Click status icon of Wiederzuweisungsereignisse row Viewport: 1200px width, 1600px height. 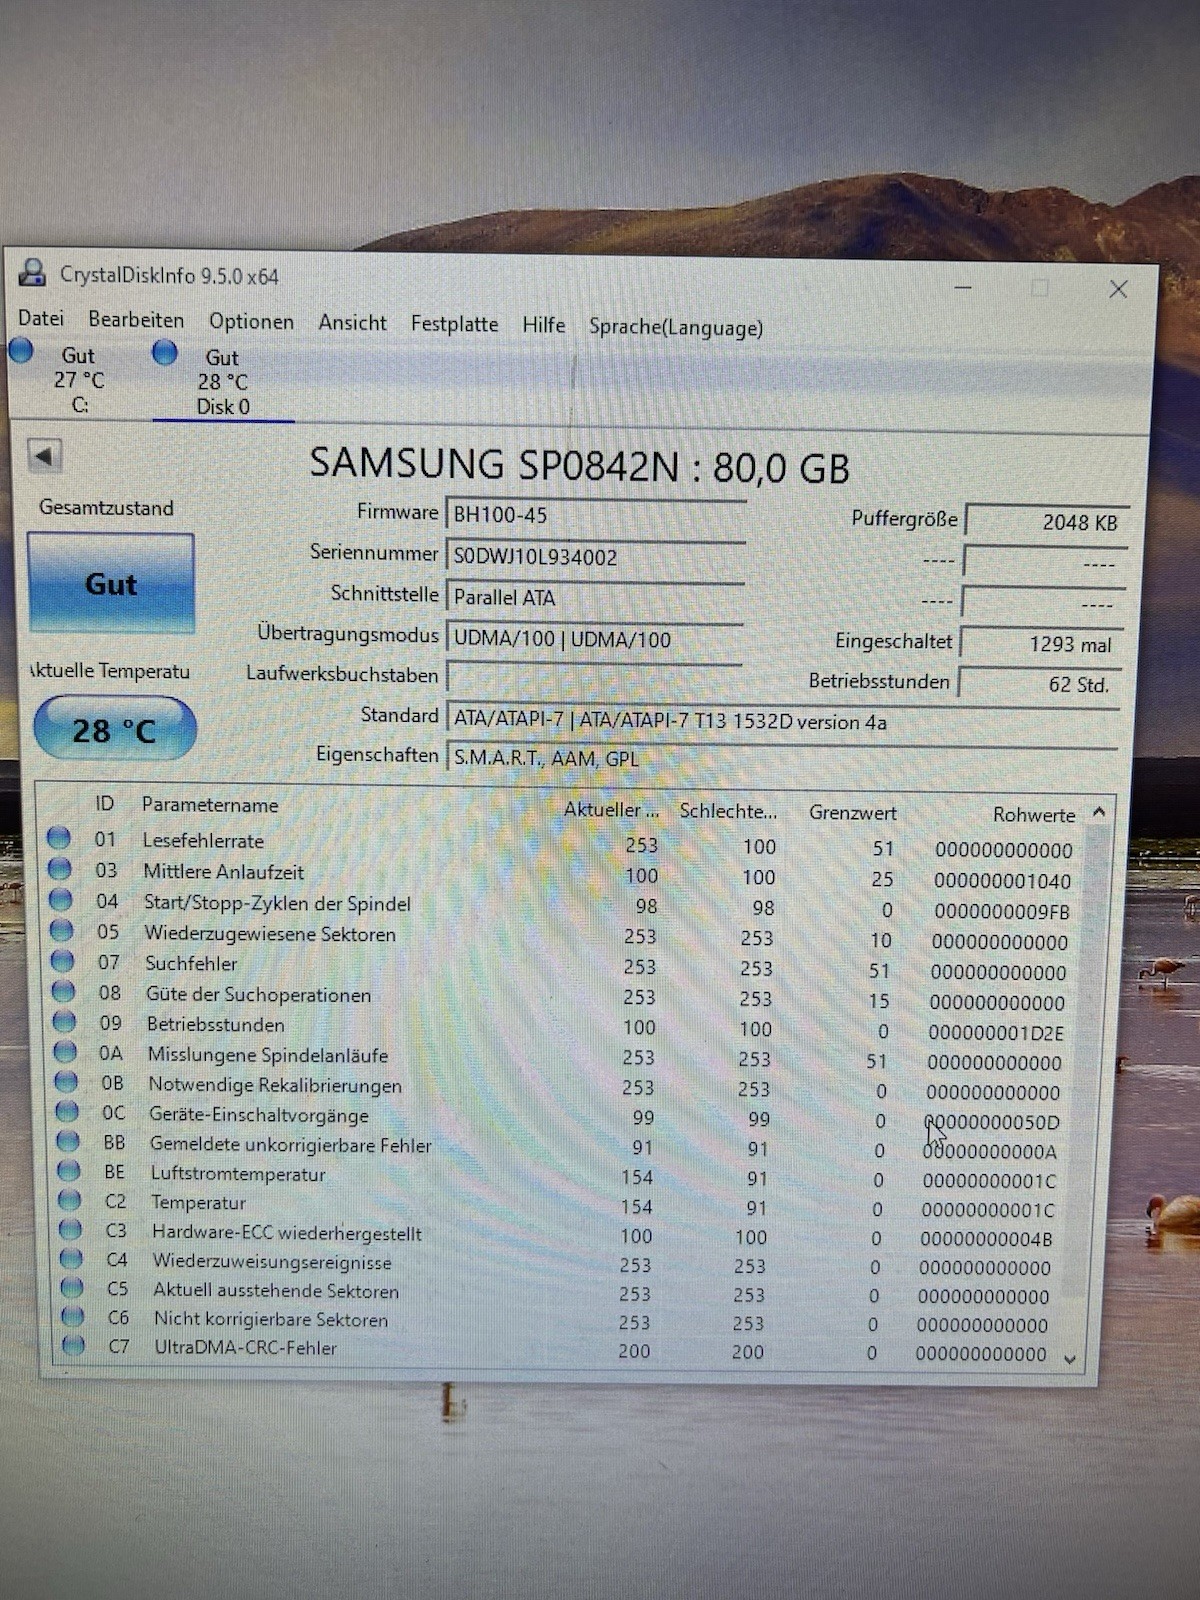click(72, 1258)
